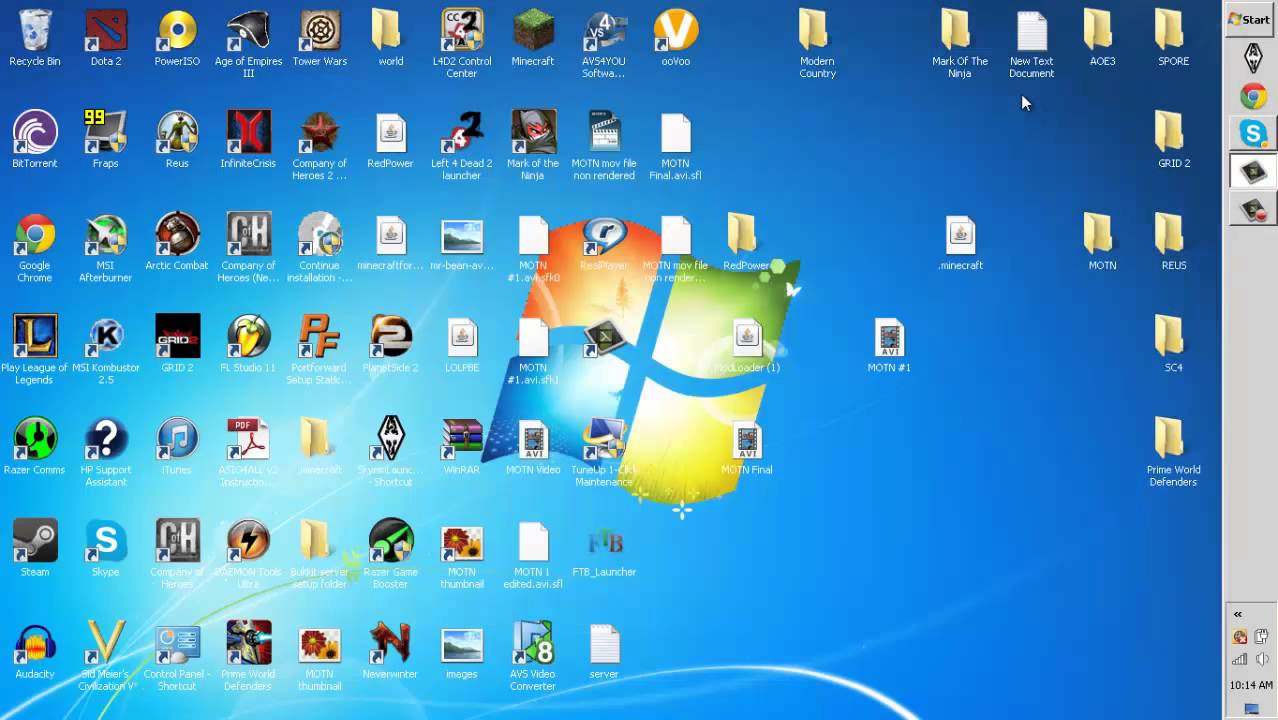The height and width of the screenshot is (720, 1278).
Task: Show hidden tray icons chevron
Action: click(x=1237, y=614)
